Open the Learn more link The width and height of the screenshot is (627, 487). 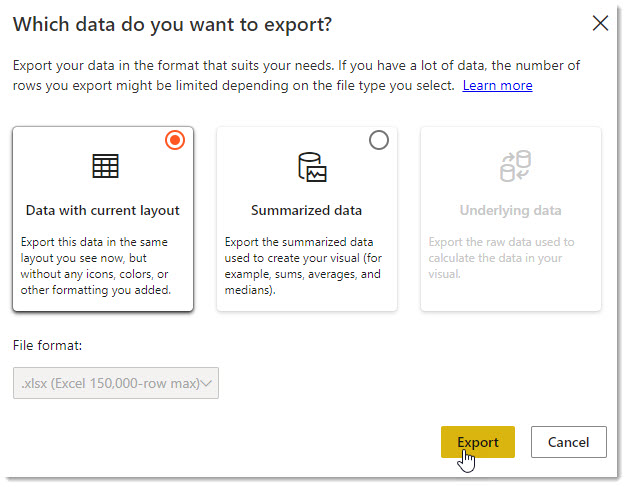(x=497, y=86)
